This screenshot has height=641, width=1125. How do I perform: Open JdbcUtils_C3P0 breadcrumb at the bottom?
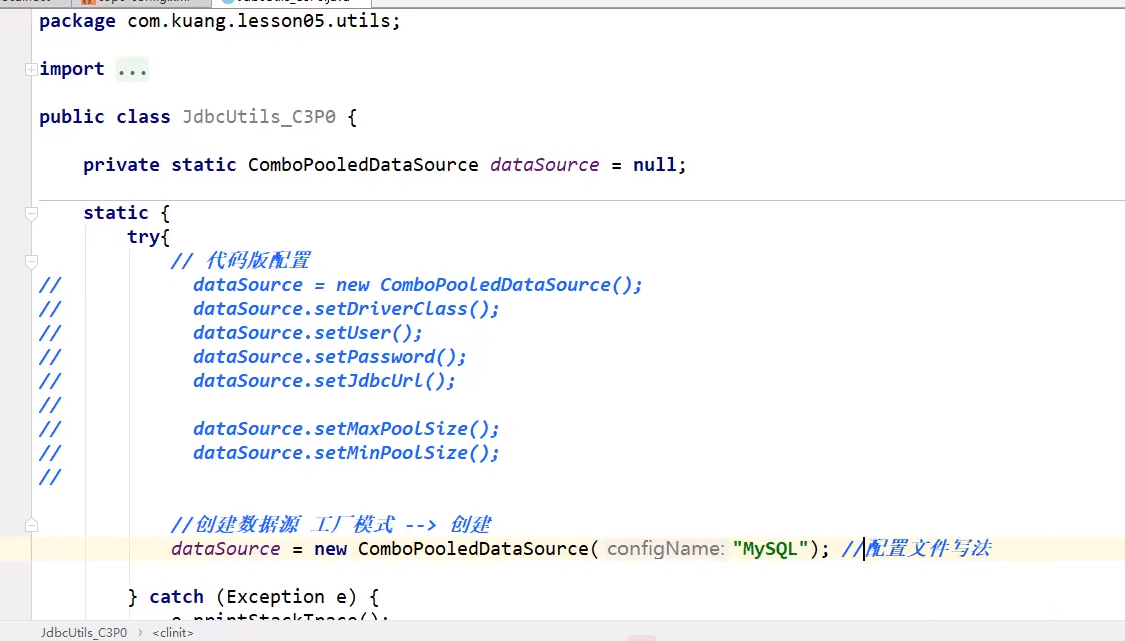[x=84, y=632]
